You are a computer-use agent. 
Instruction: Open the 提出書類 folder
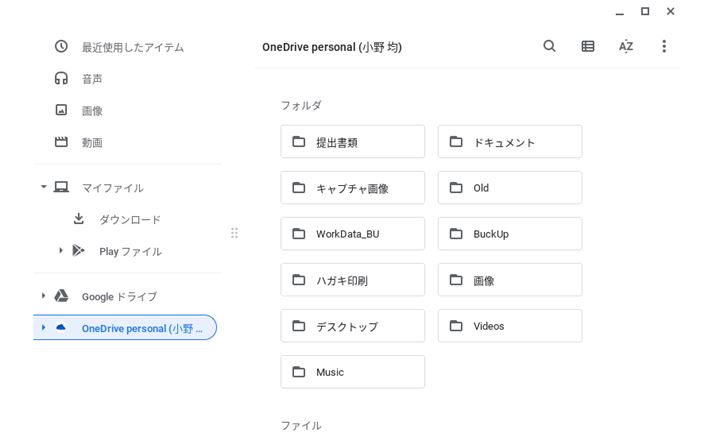click(352, 142)
